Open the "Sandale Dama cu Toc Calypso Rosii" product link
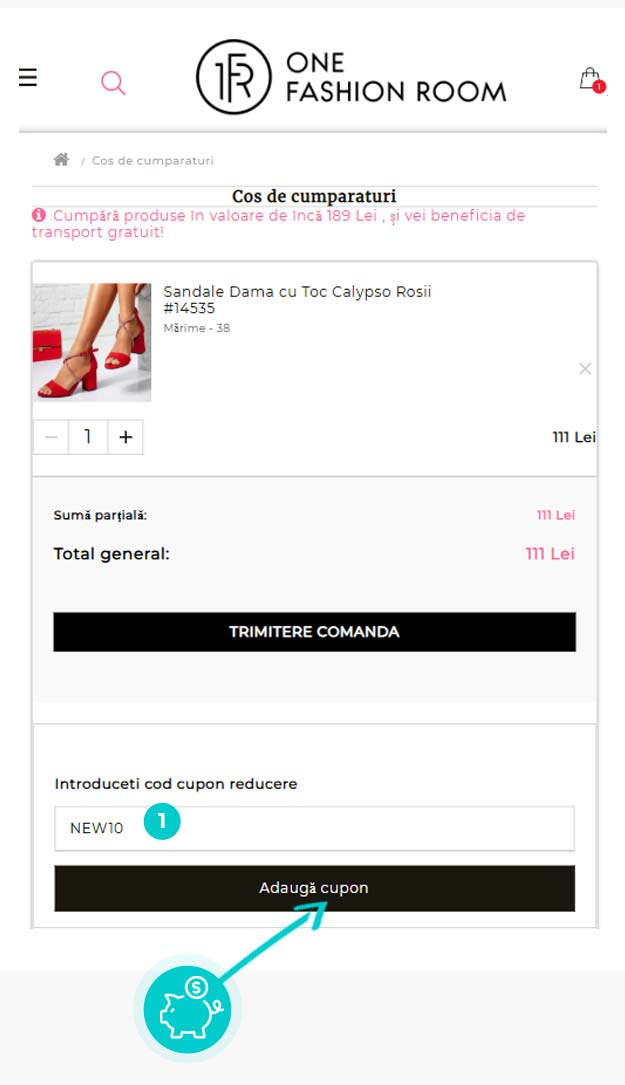Image resolution: width=625 pixels, height=1085 pixels. [x=297, y=292]
